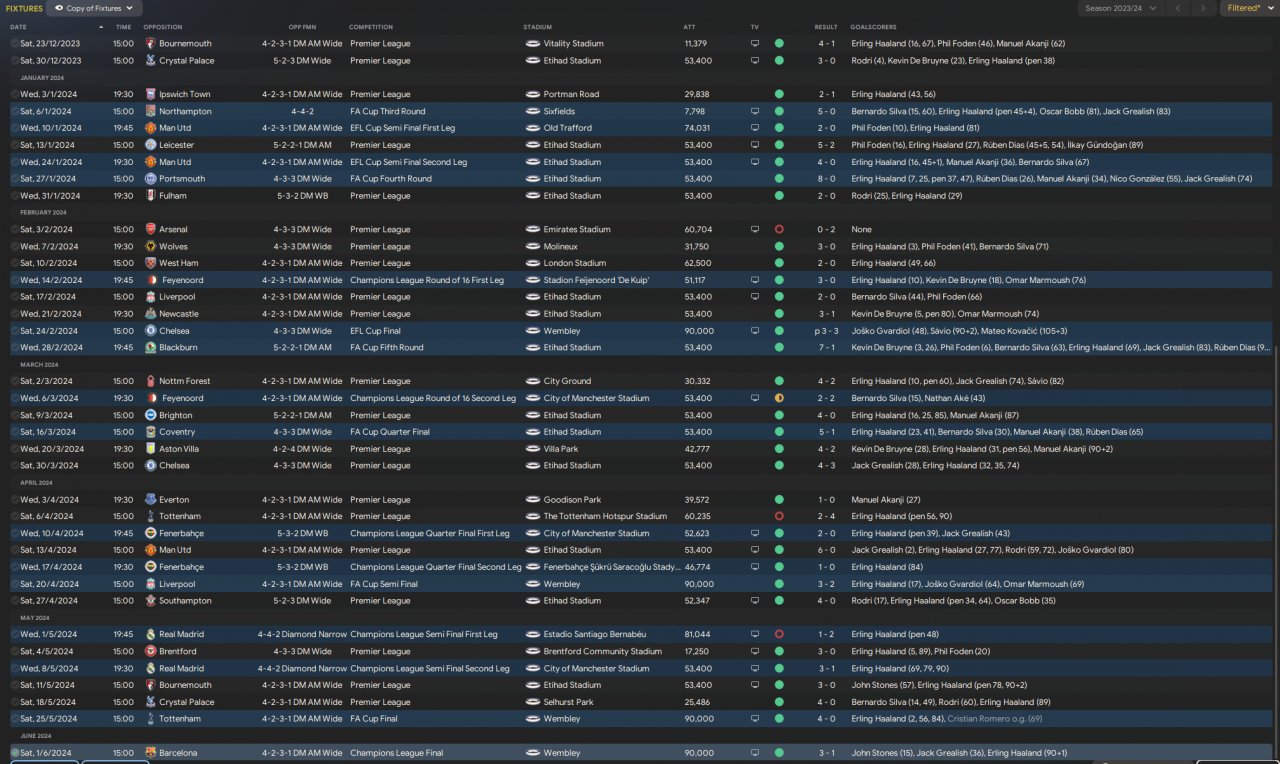The width and height of the screenshot is (1280, 764).
Task: Tick the selection circle for Wed, 3/1/2024
Action: [x=15, y=94]
